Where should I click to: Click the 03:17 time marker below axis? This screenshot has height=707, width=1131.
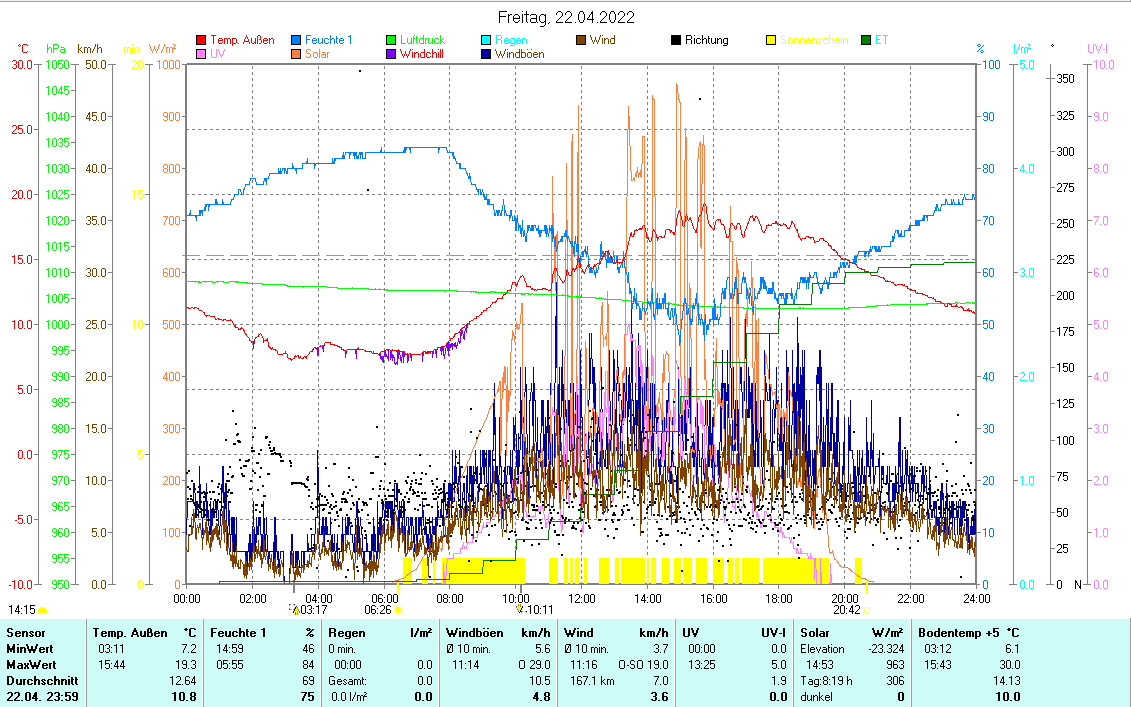tap(312, 609)
